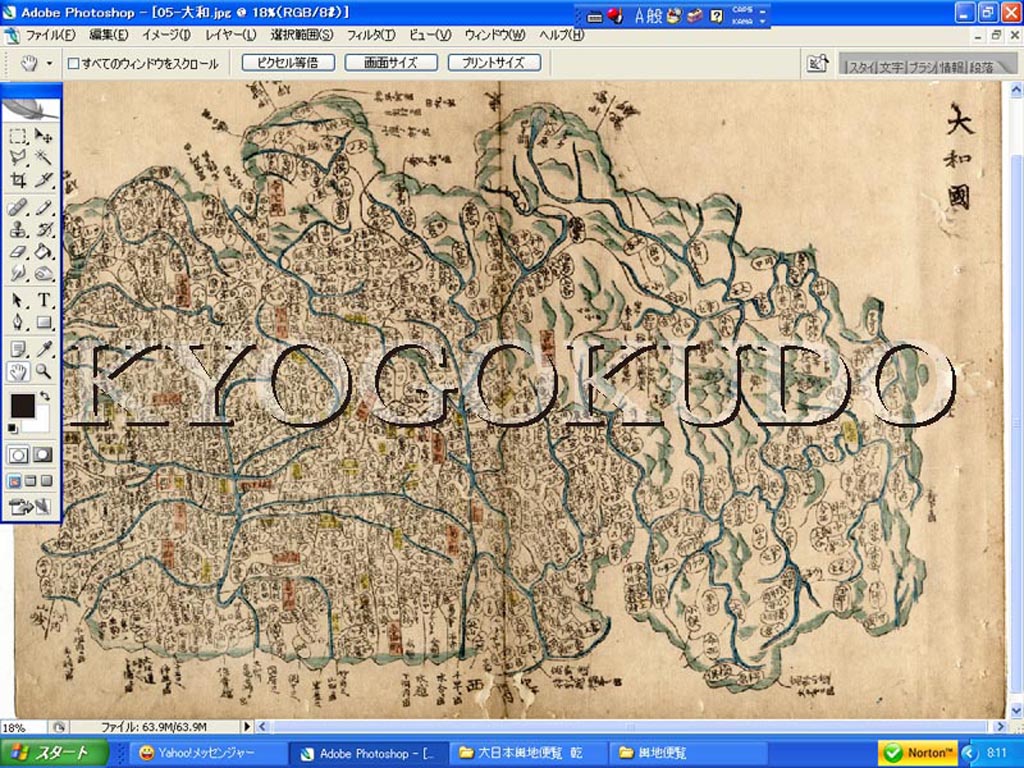Open the 選択範囲 (Select) menu
This screenshot has width=1024, height=768.
(x=302, y=35)
